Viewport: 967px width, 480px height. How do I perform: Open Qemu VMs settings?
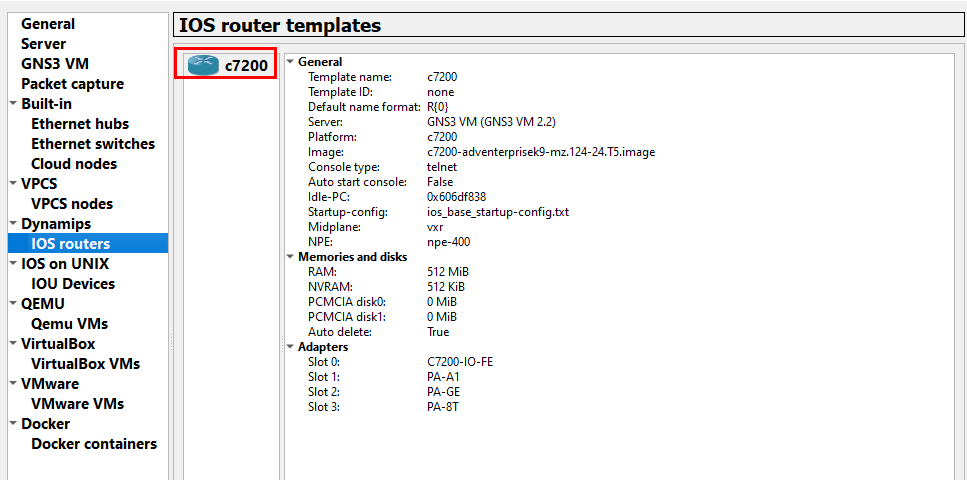click(69, 323)
